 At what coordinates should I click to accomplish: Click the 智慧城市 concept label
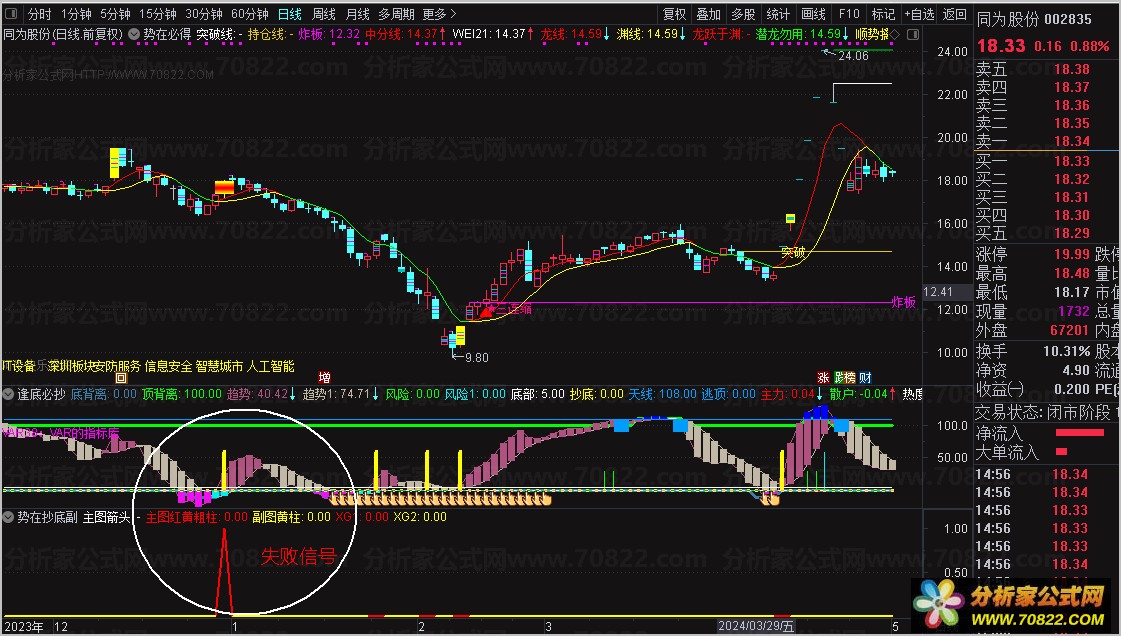(x=219, y=366)
